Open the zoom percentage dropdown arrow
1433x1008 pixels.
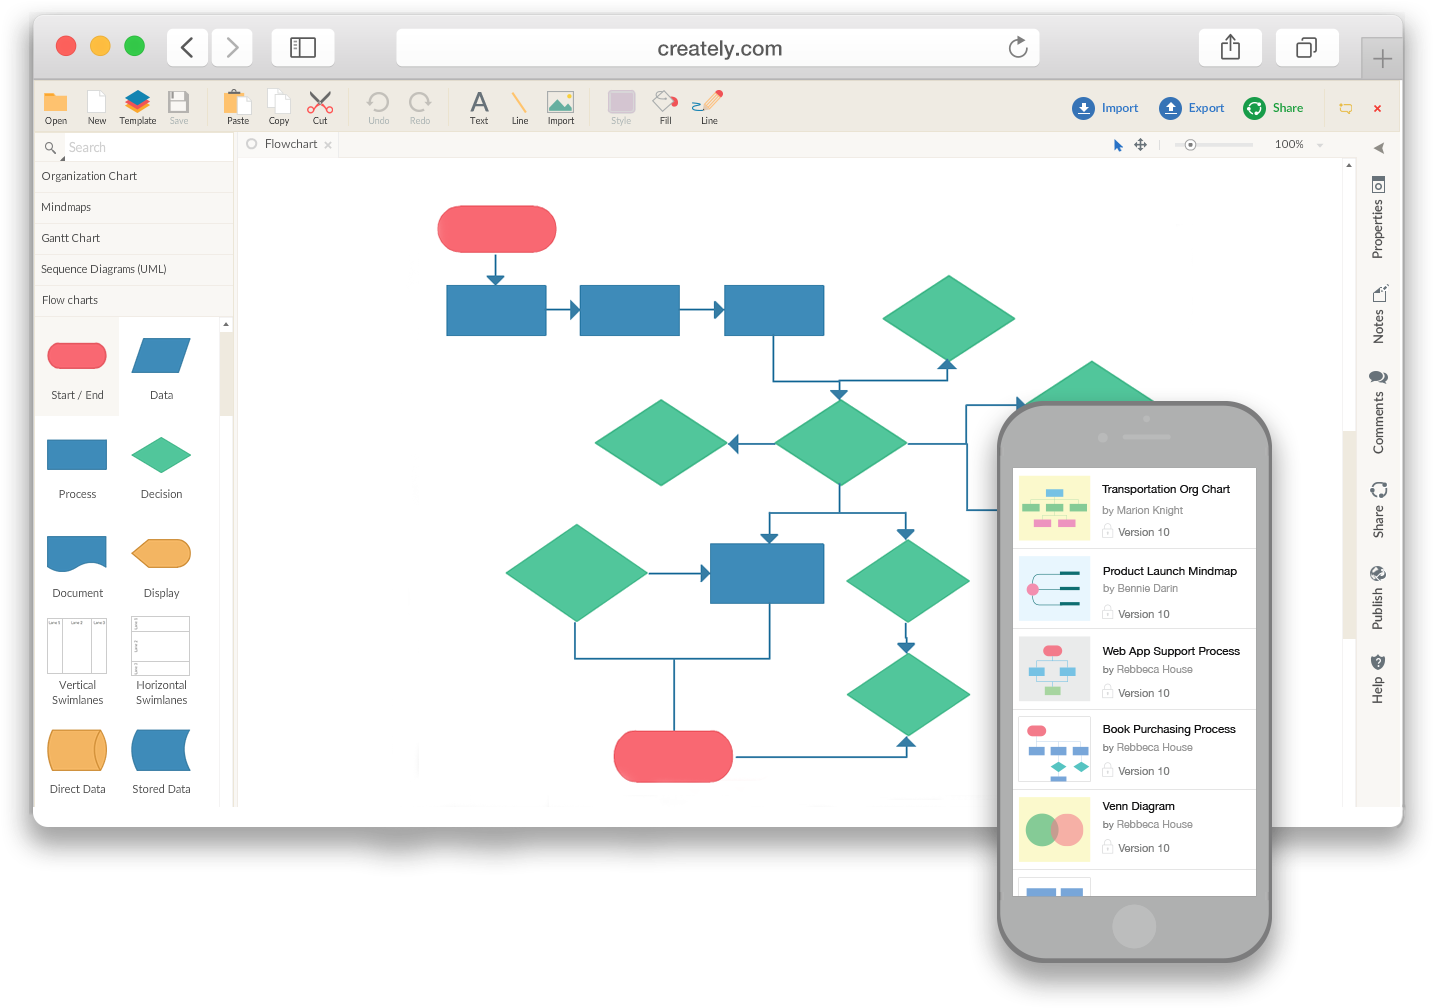(x=1320, y=145)
